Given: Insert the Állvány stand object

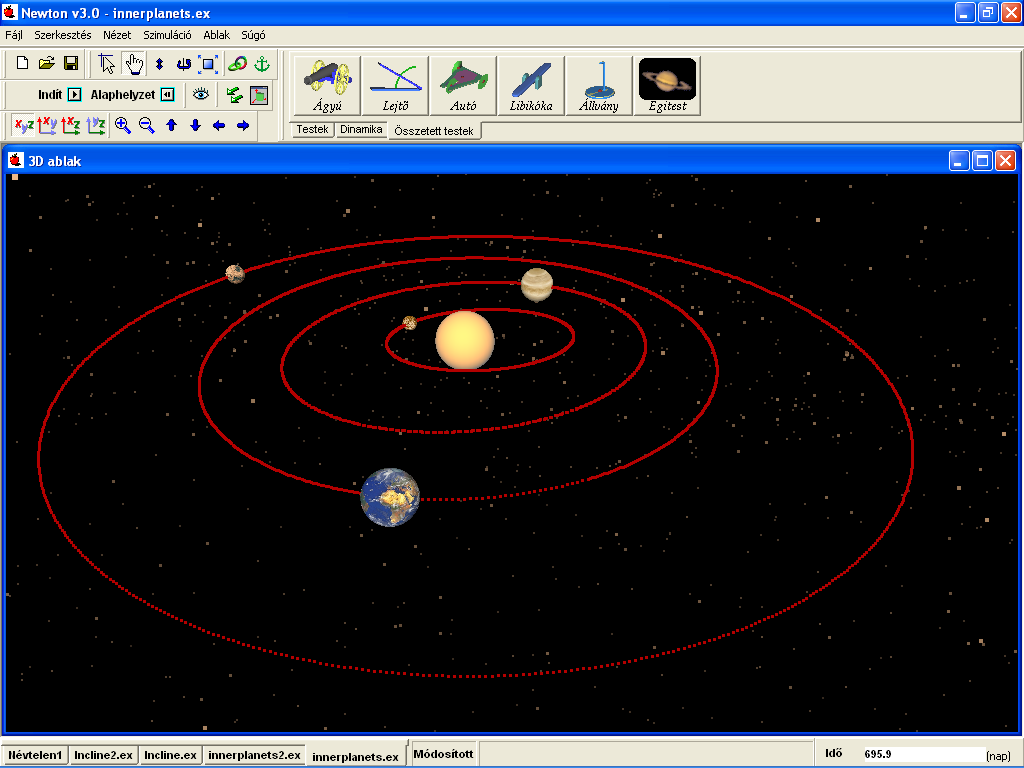Looking at the screenshot, I should [599, 86].
